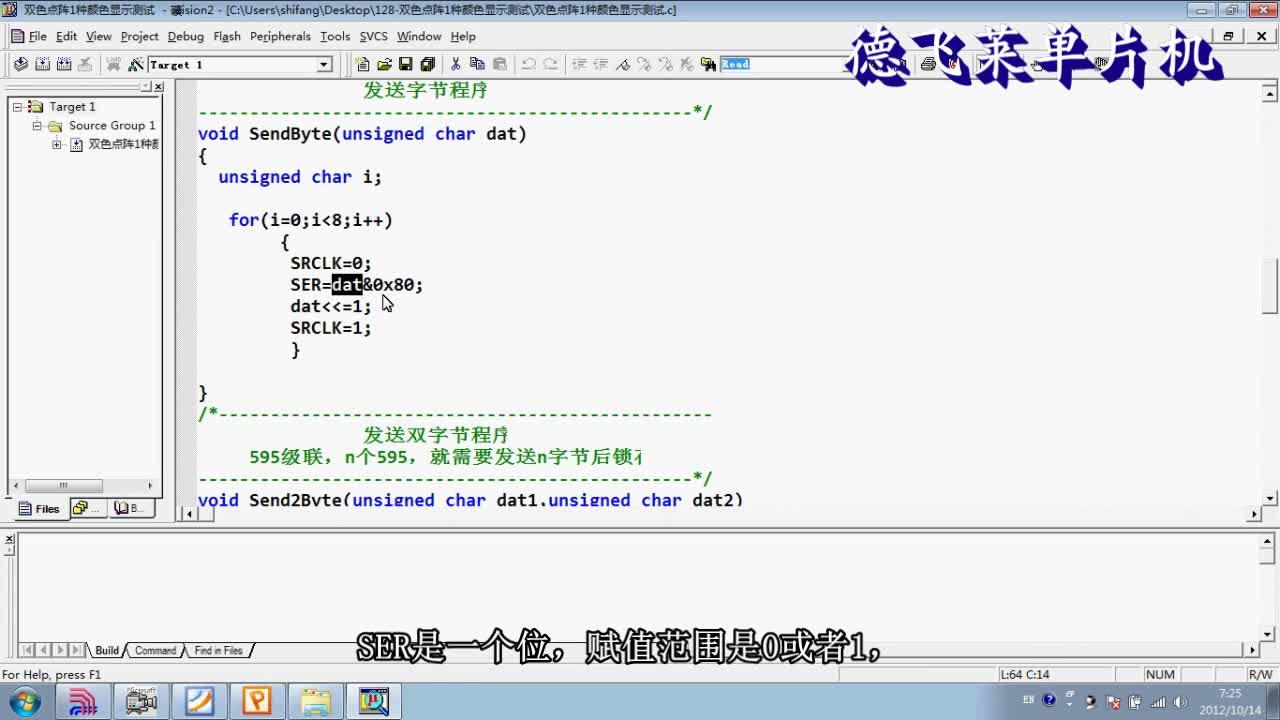Screen dimensions: 1280x720
Task: Open the Project menu
Action: [x=140, y=36]
